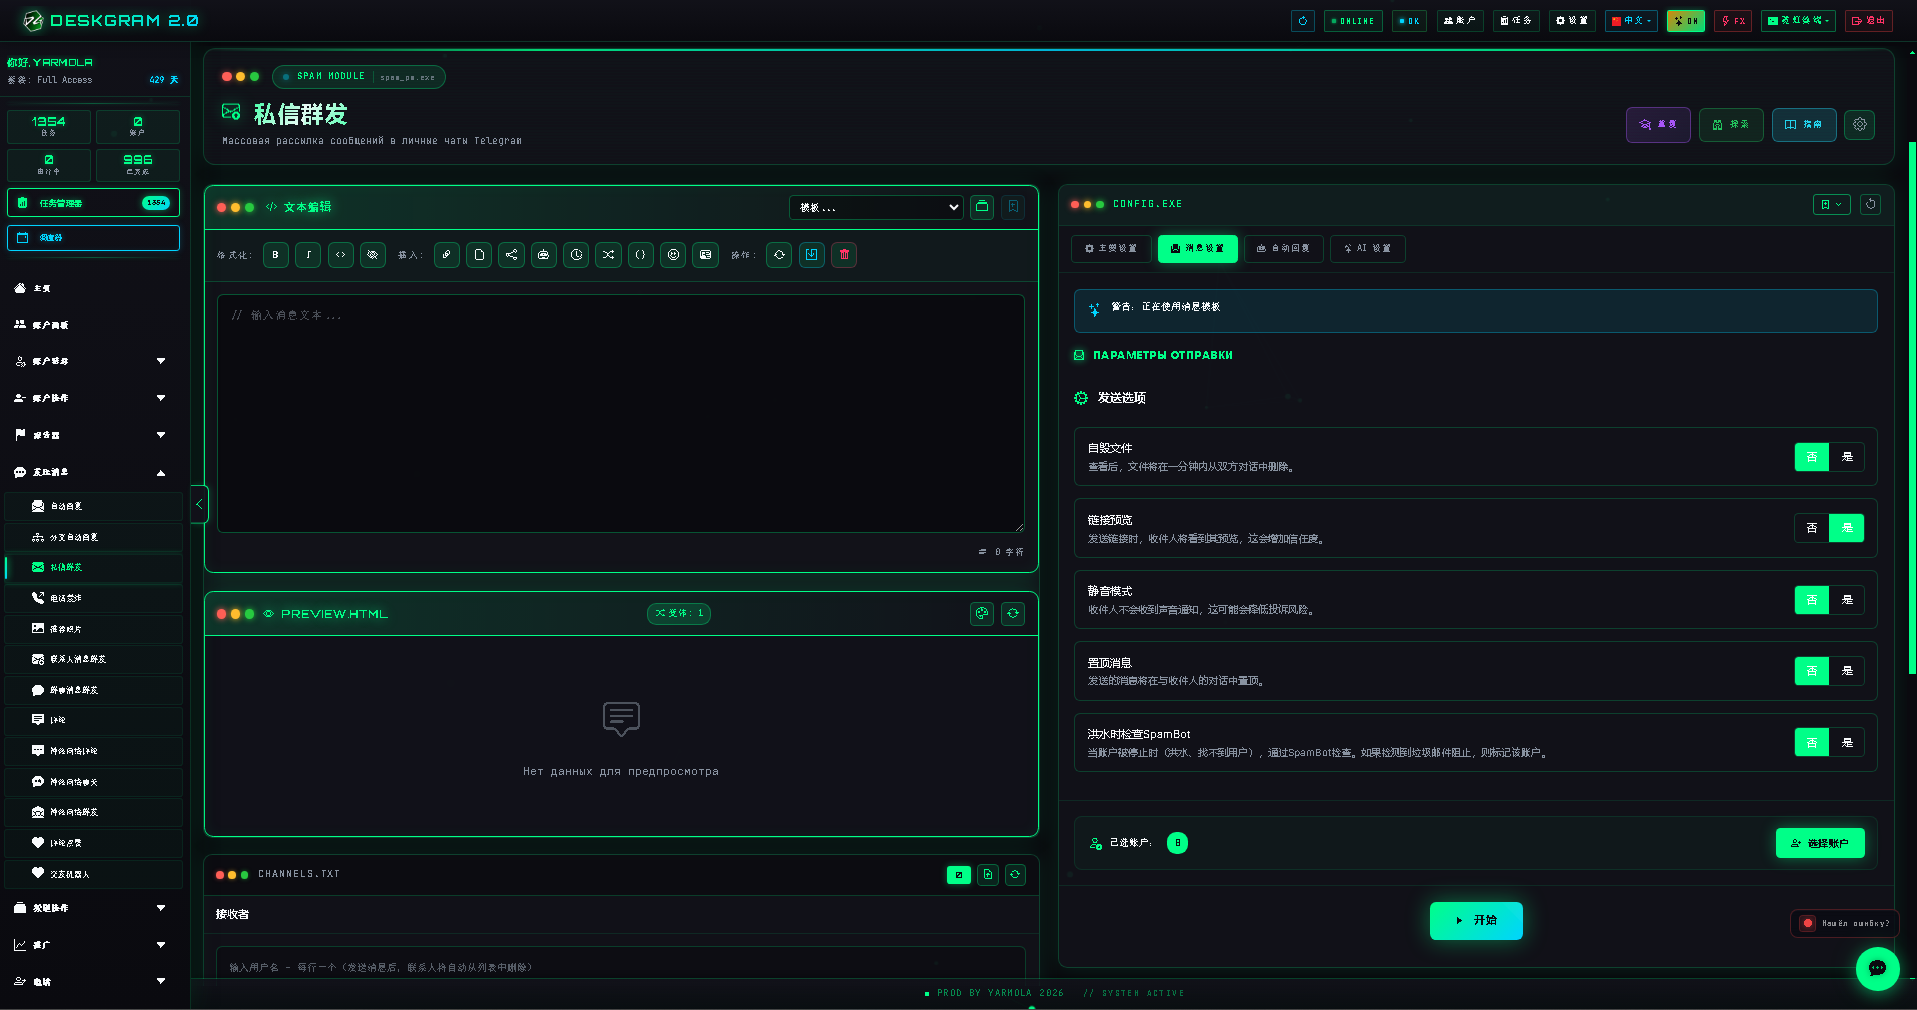The width and height of the screenshot is (1917, 1010).
Task: Set 自毁文件 option to 否
Action: tap(1812, 457)
